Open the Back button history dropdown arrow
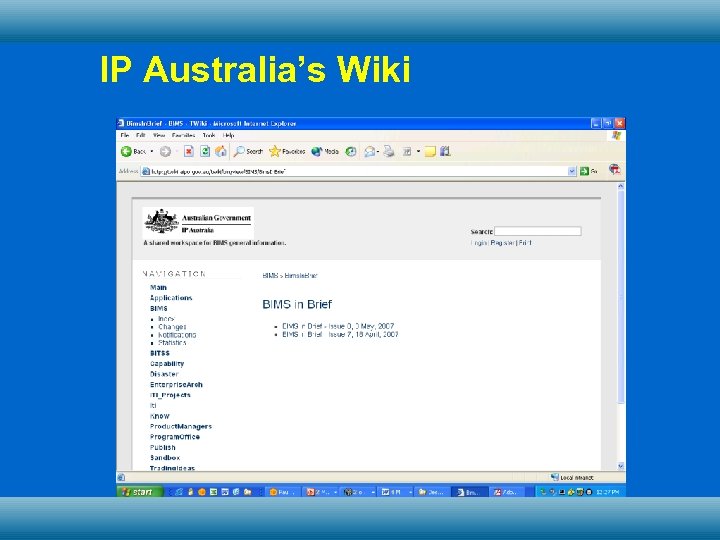 click(152, 152)
